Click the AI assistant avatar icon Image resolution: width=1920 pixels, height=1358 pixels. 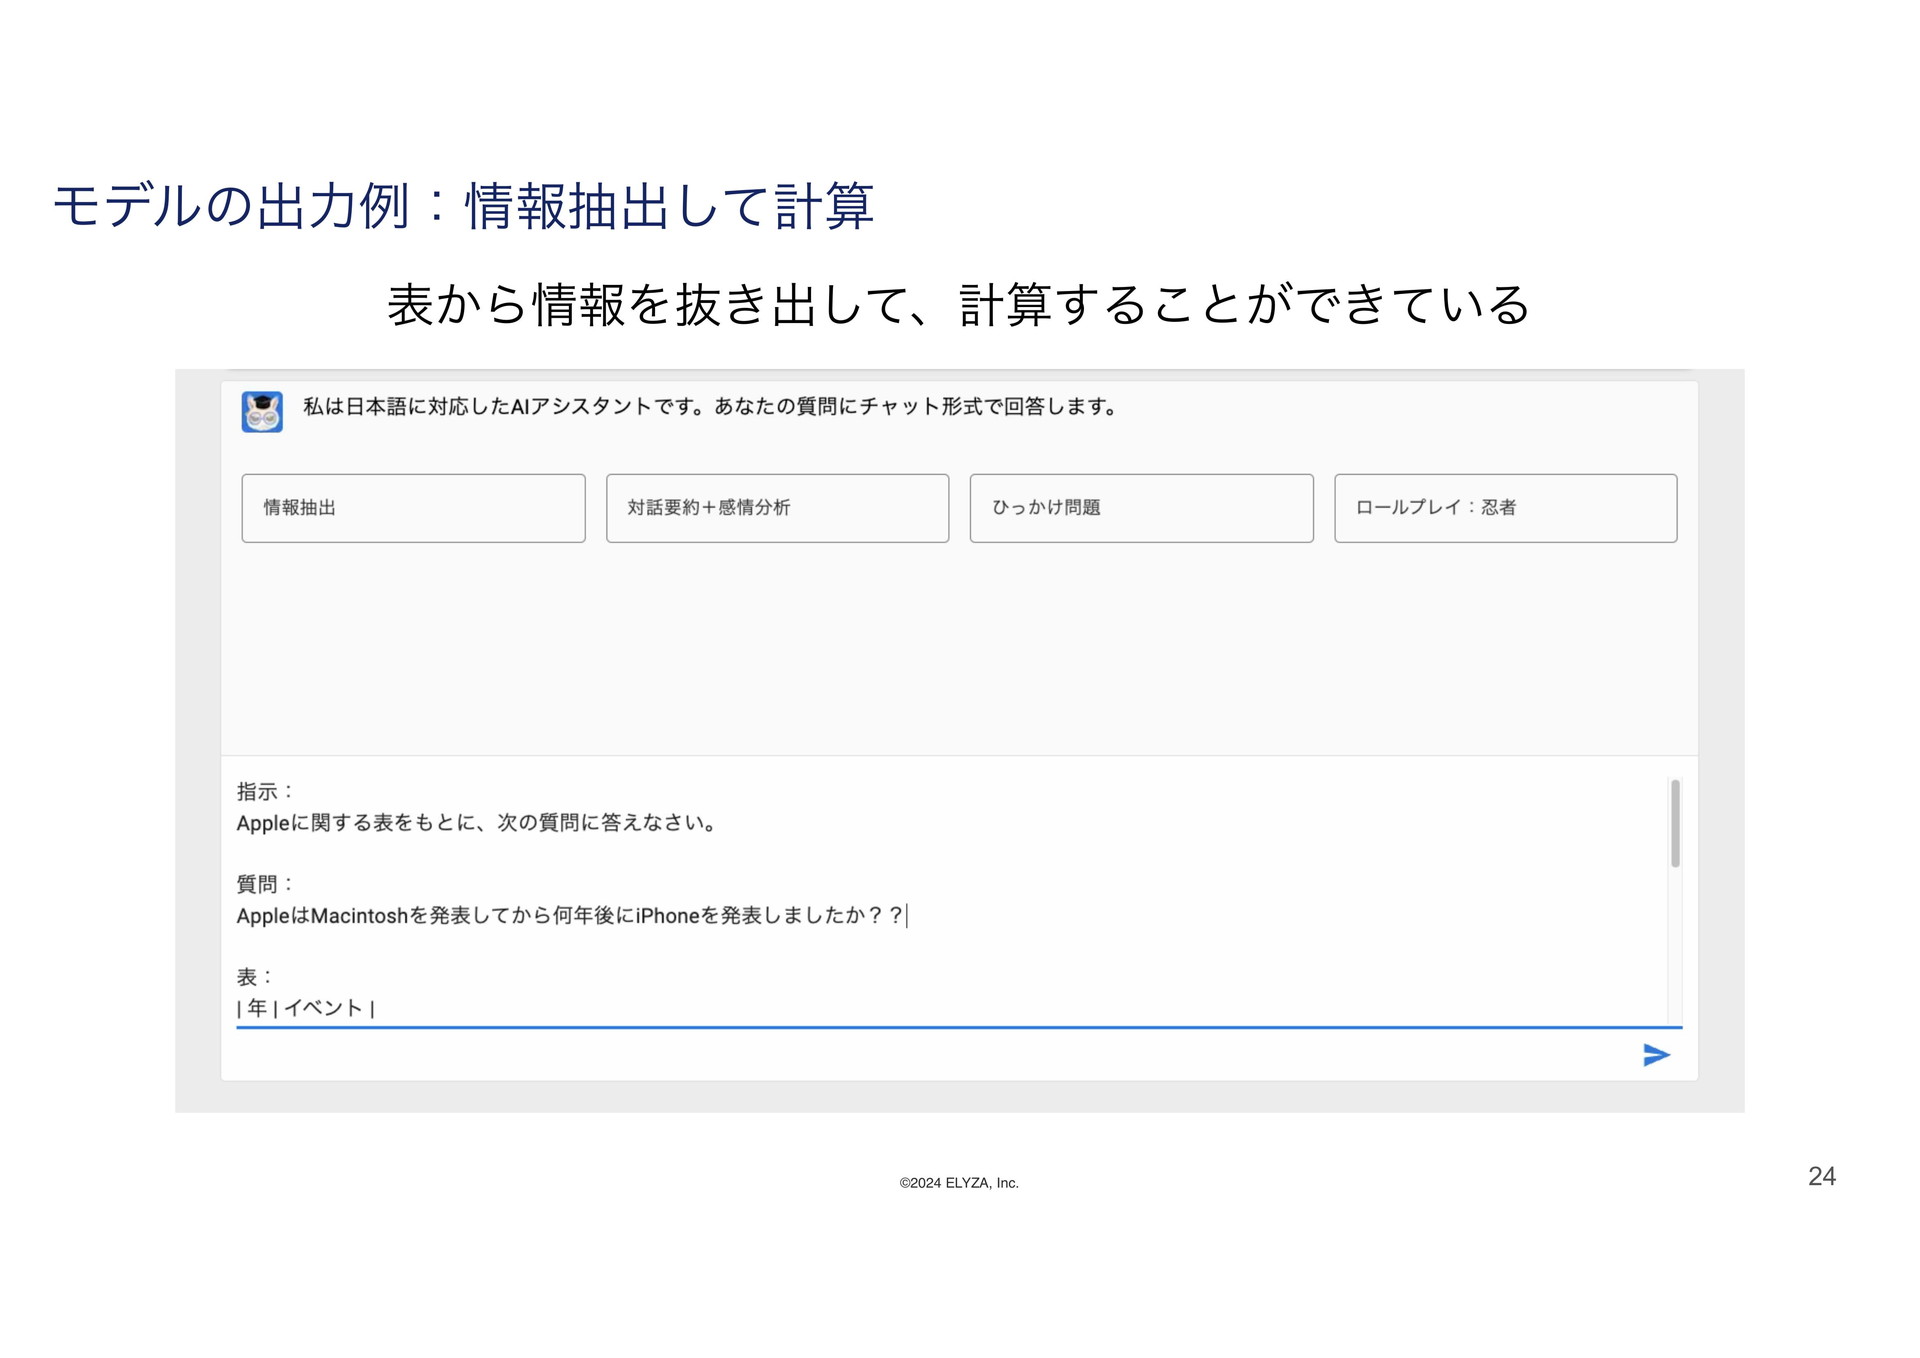pos(262,411)
